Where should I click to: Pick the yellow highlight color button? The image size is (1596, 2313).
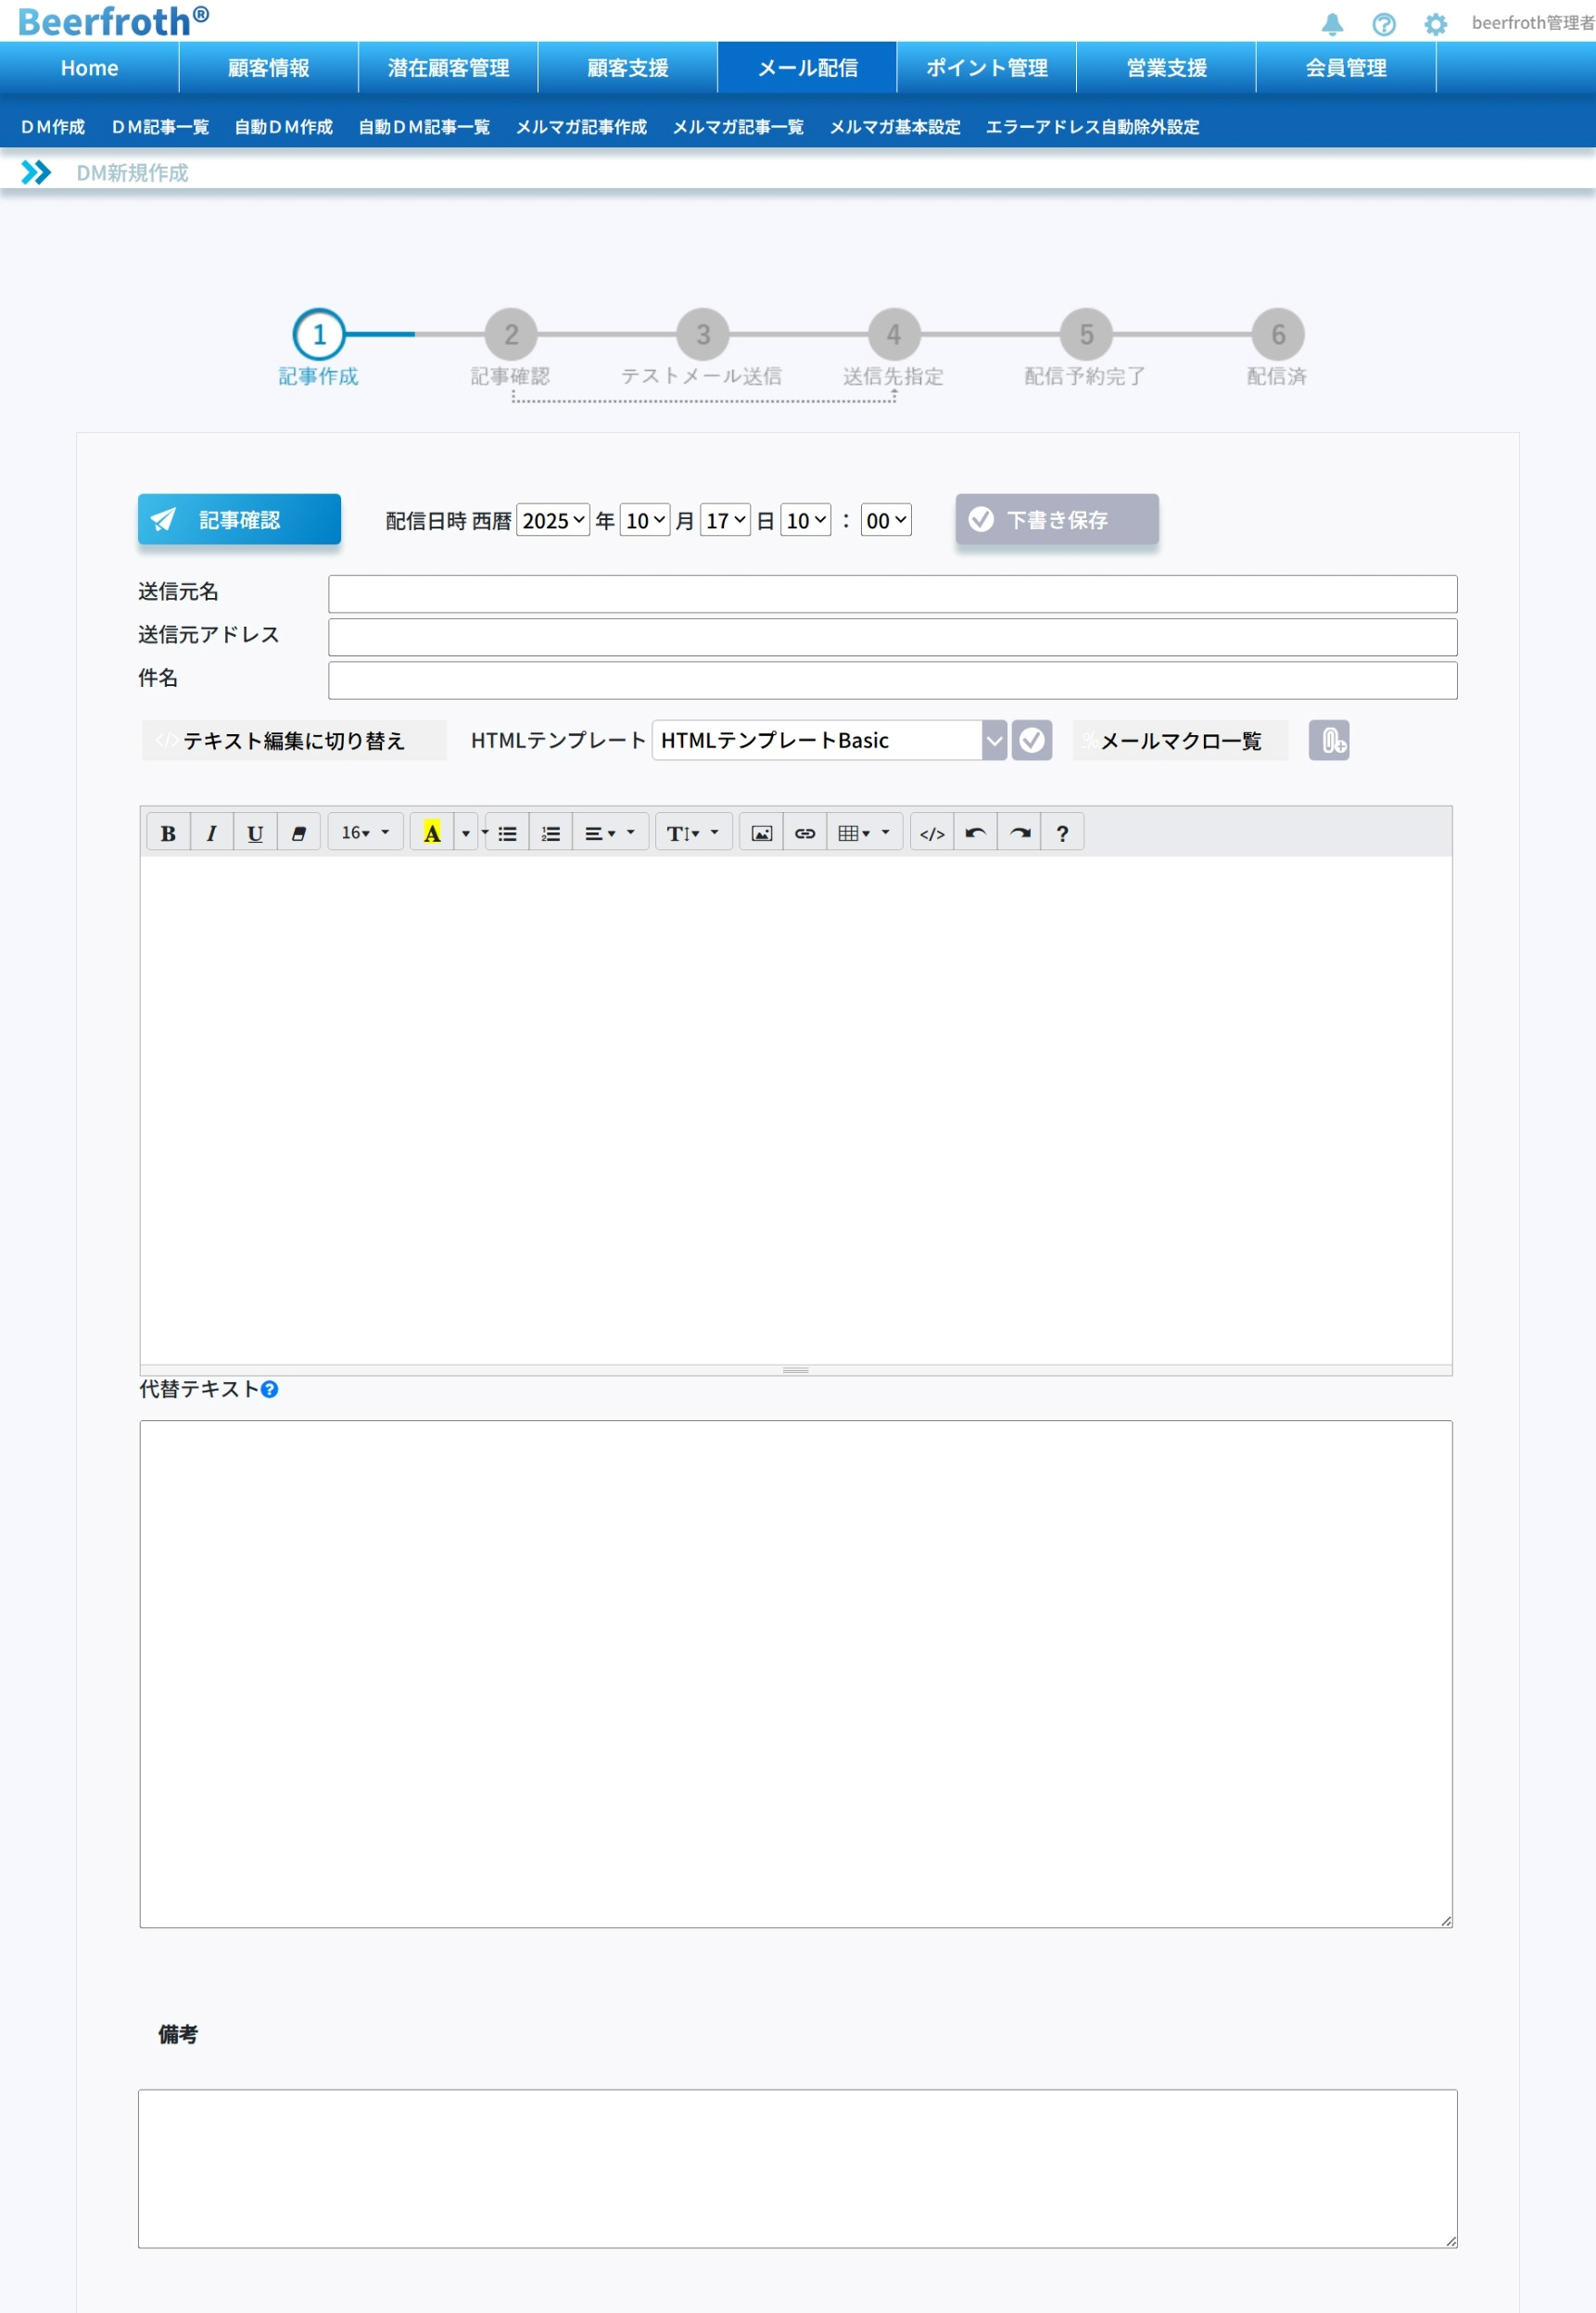point(432,833)
